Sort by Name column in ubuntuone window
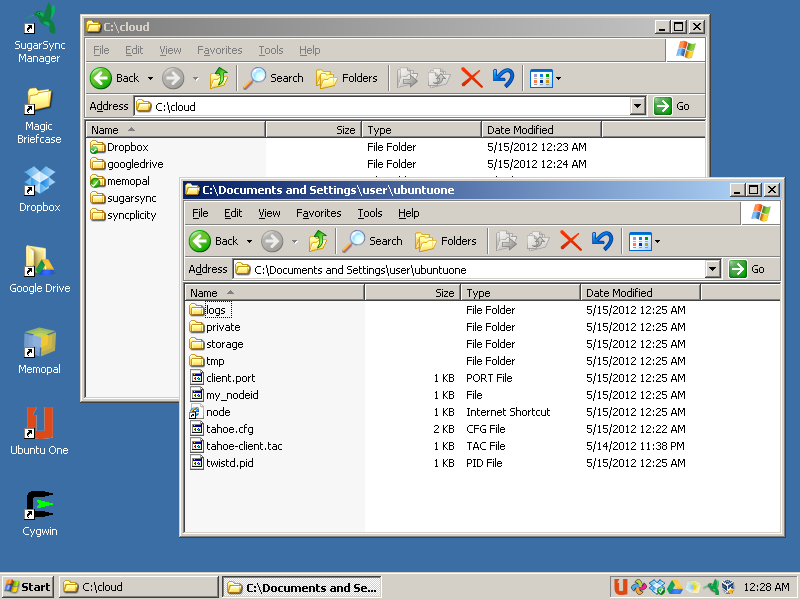Viewport: 800px width, 600px height. tap(274, 293)
